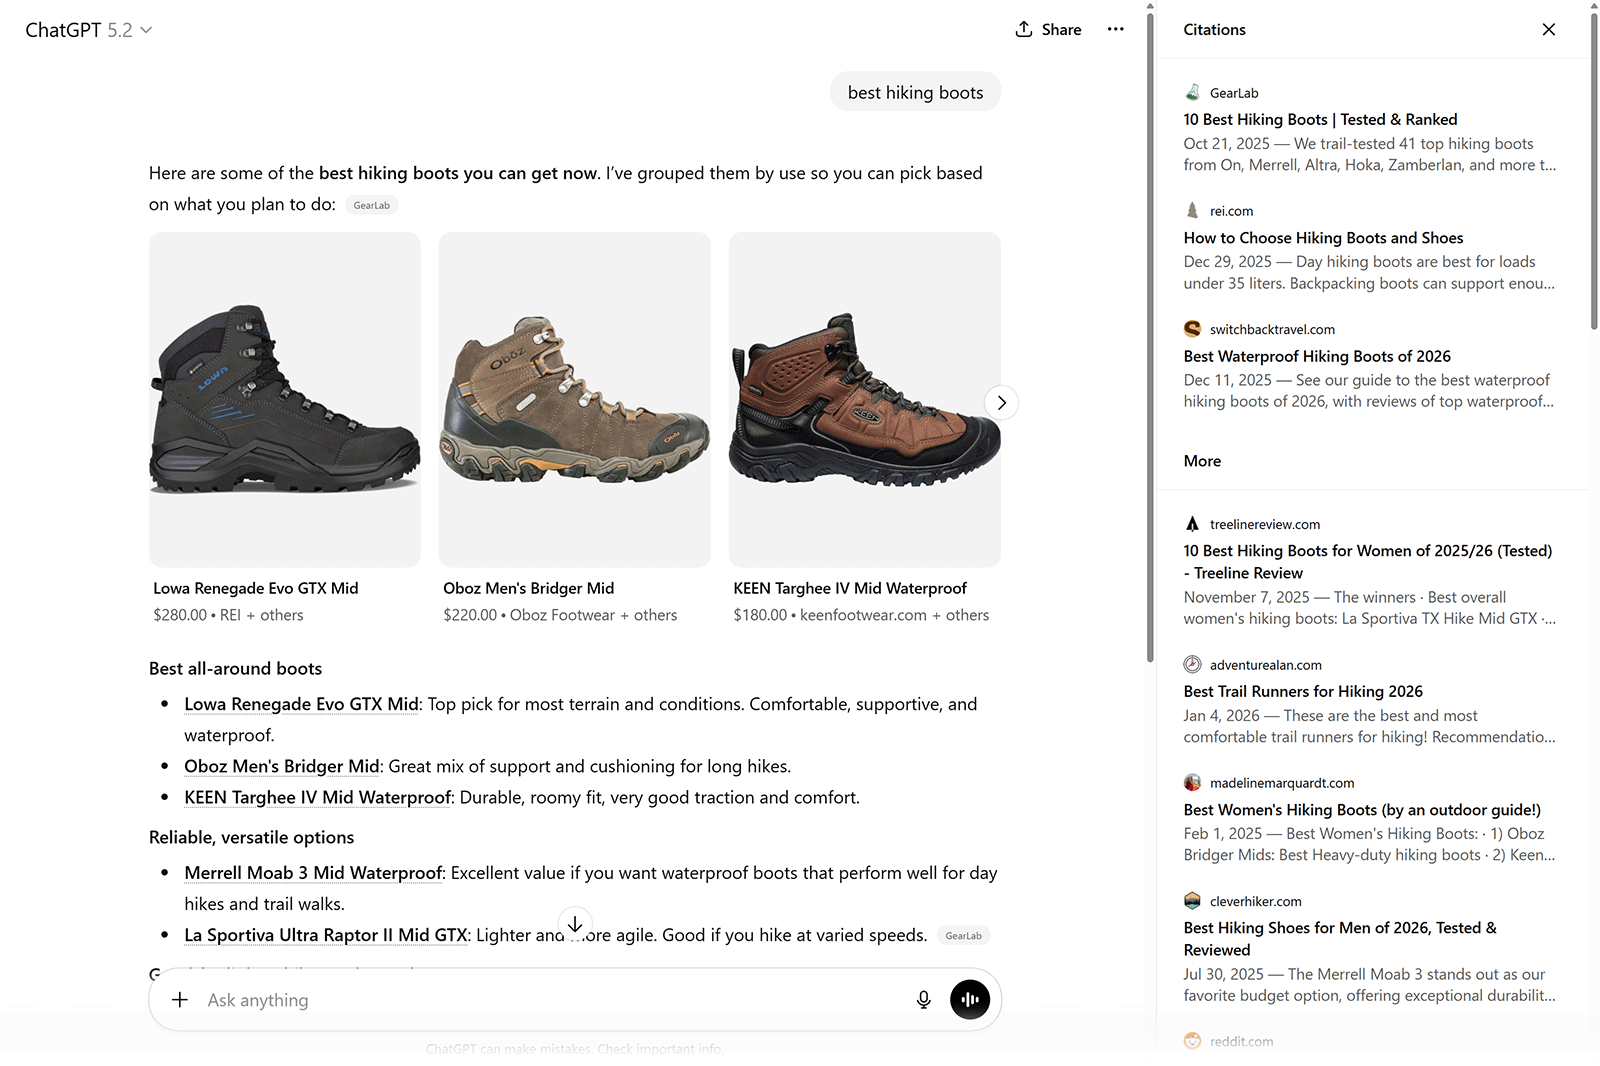Click the microphone icon for dictation
Viewport: 1600px width, 1066px height.
coord(923,999)
